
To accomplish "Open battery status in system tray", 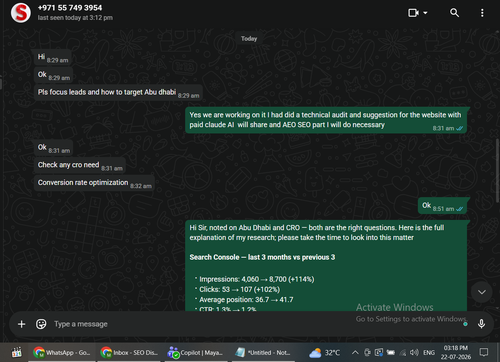I will [391, 352].
